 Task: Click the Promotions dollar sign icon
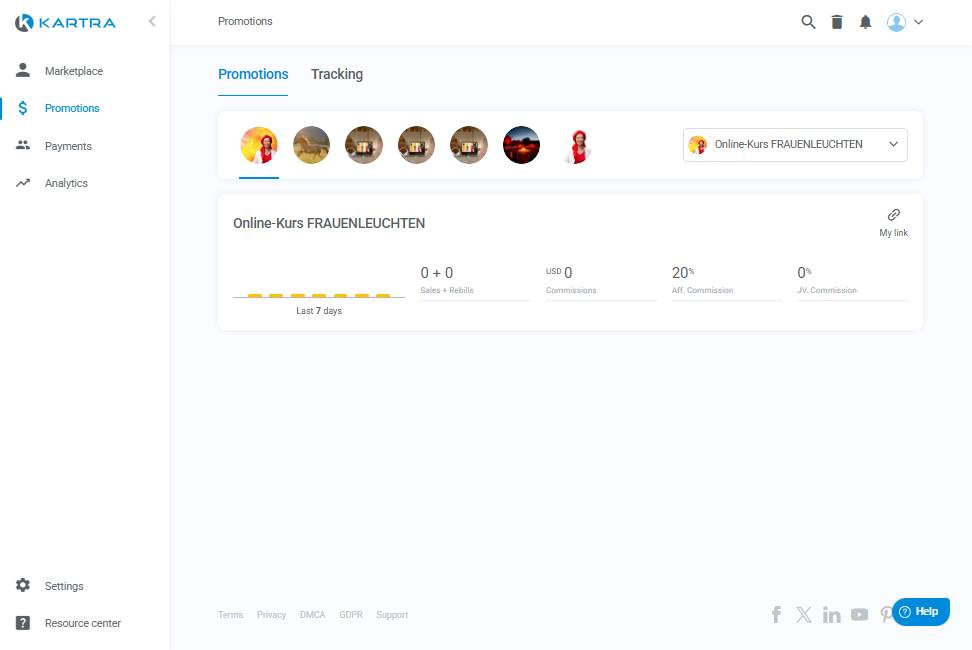tap(23, 108)
